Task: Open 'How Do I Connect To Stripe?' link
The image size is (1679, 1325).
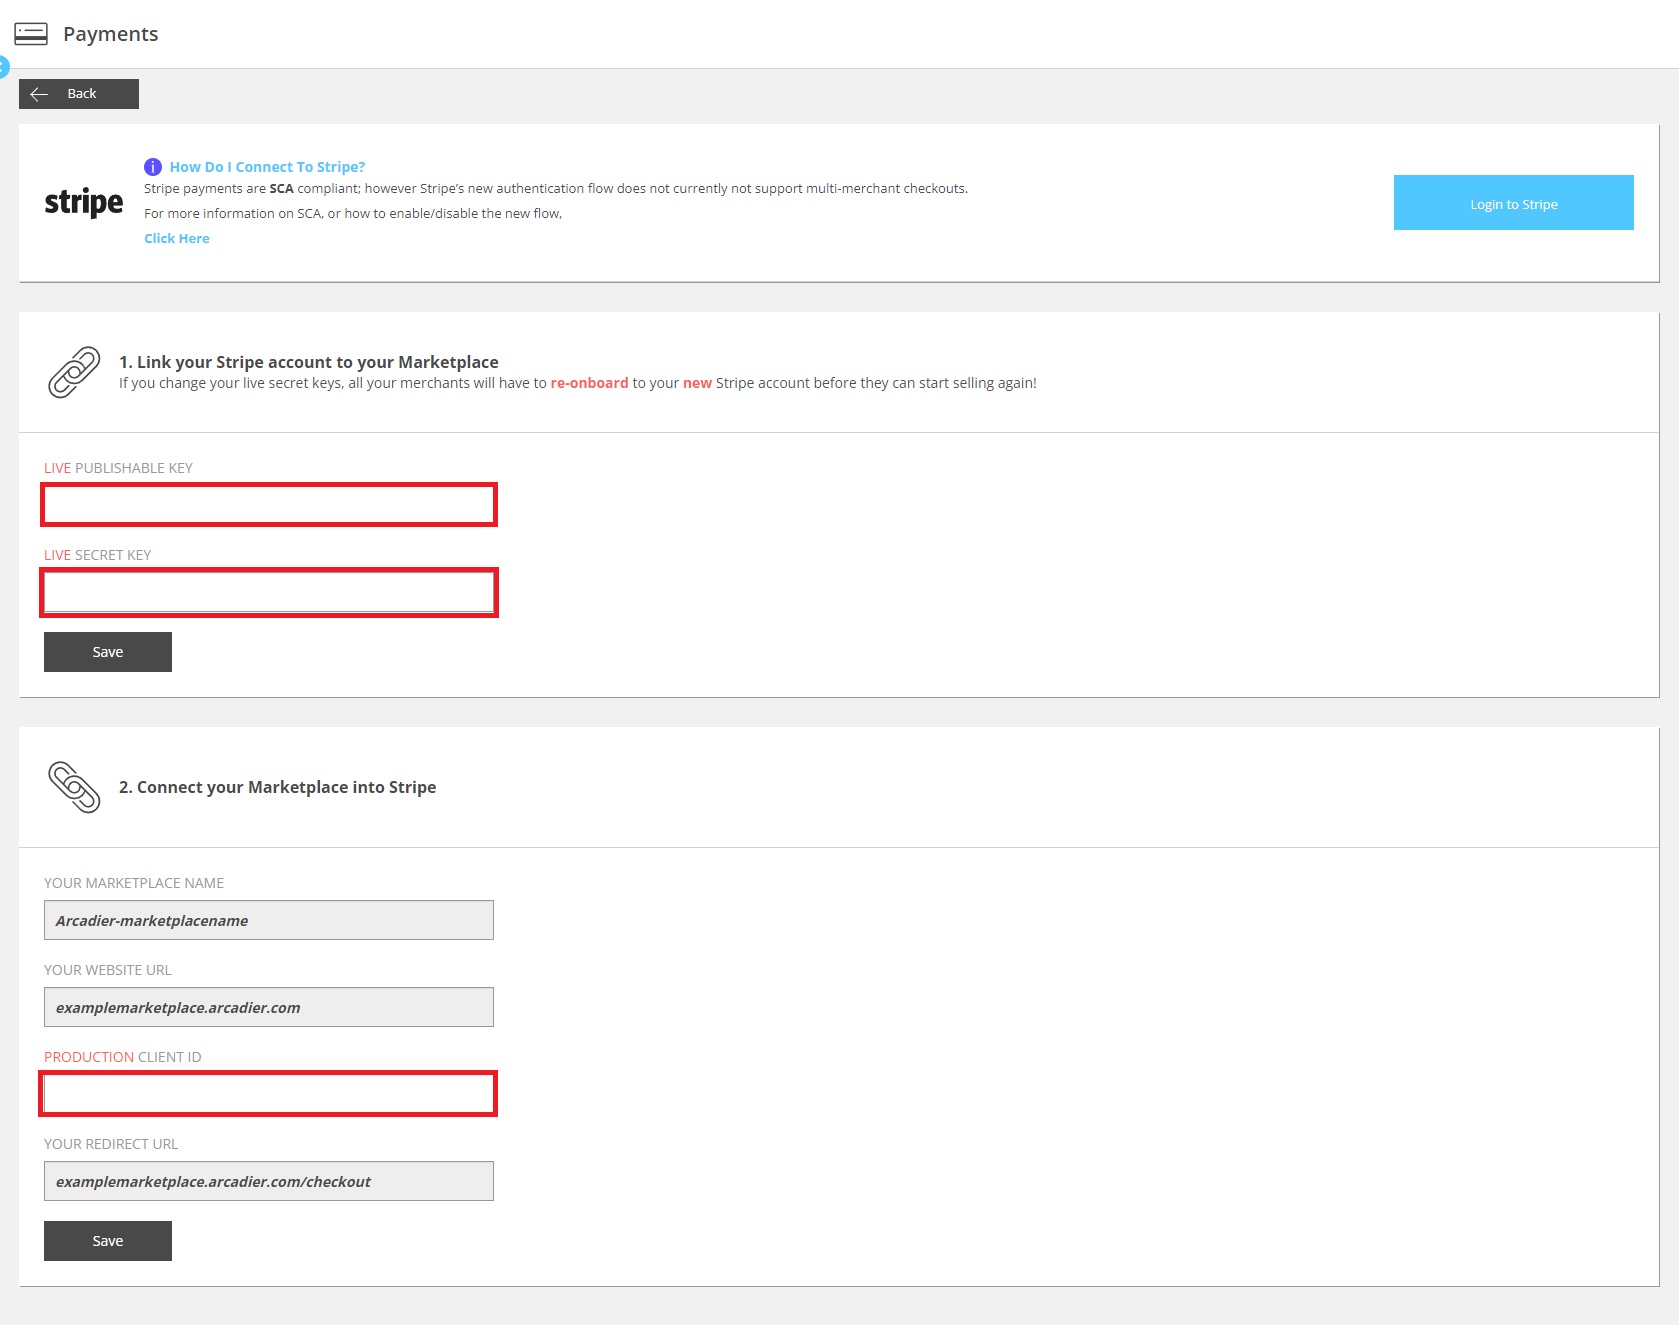Action: 267,167
